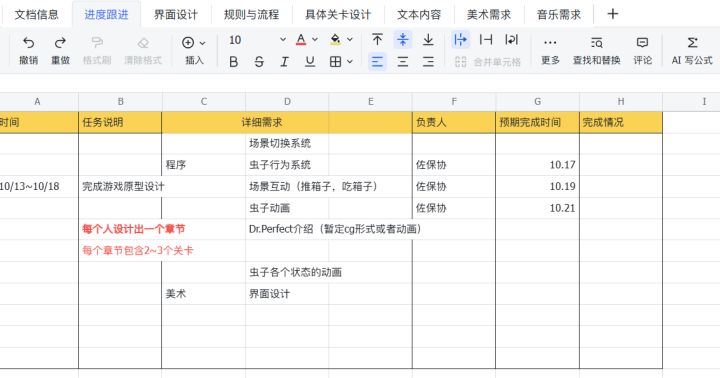The image size is (720, 378).
Task: Activate the format painter (格式刷)
Action: coord(97,50)
